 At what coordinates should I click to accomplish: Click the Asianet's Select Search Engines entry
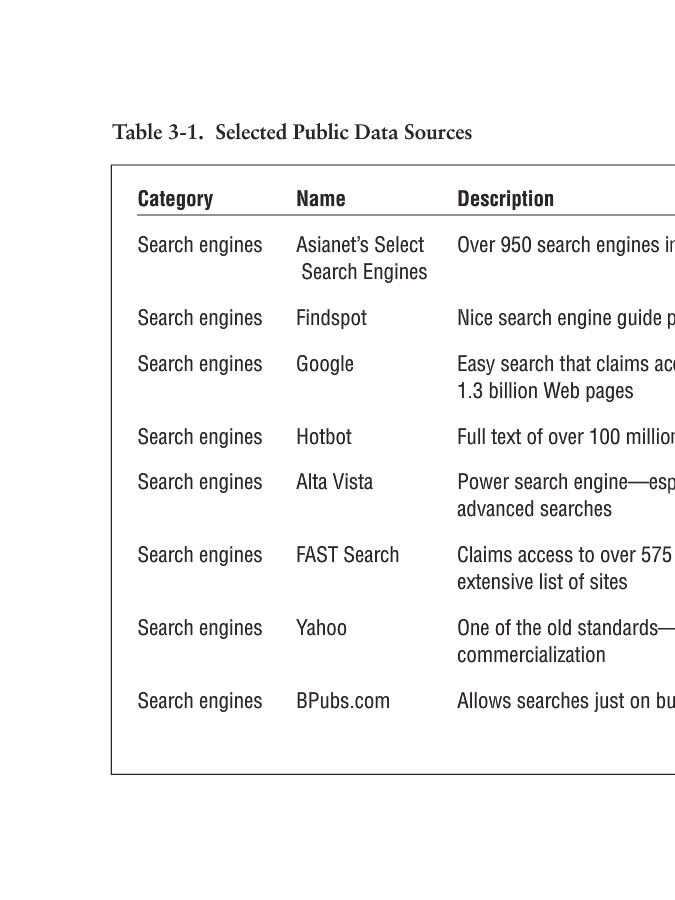[361, 258]
